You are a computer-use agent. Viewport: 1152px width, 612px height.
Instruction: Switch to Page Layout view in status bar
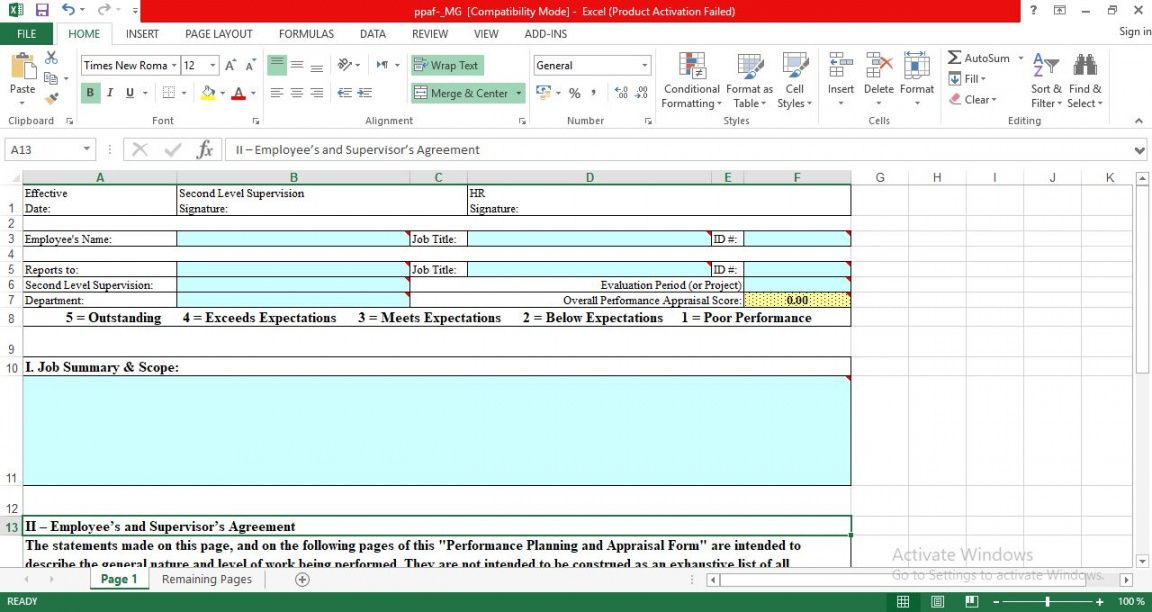coord(937,601)
